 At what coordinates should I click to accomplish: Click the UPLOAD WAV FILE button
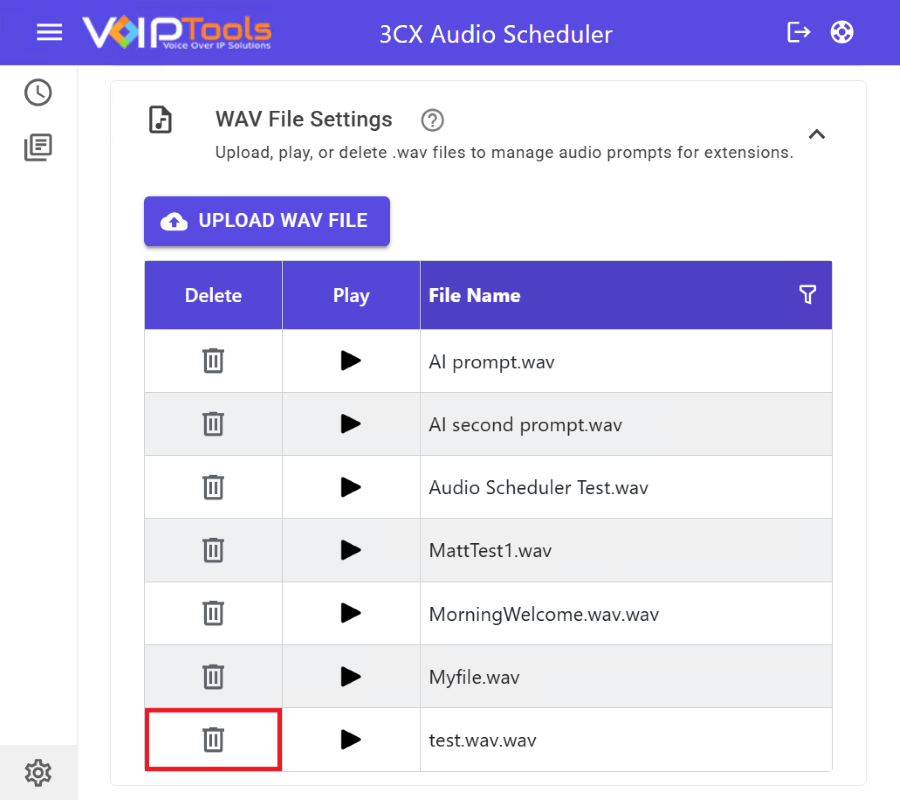(x=267, y=221)
